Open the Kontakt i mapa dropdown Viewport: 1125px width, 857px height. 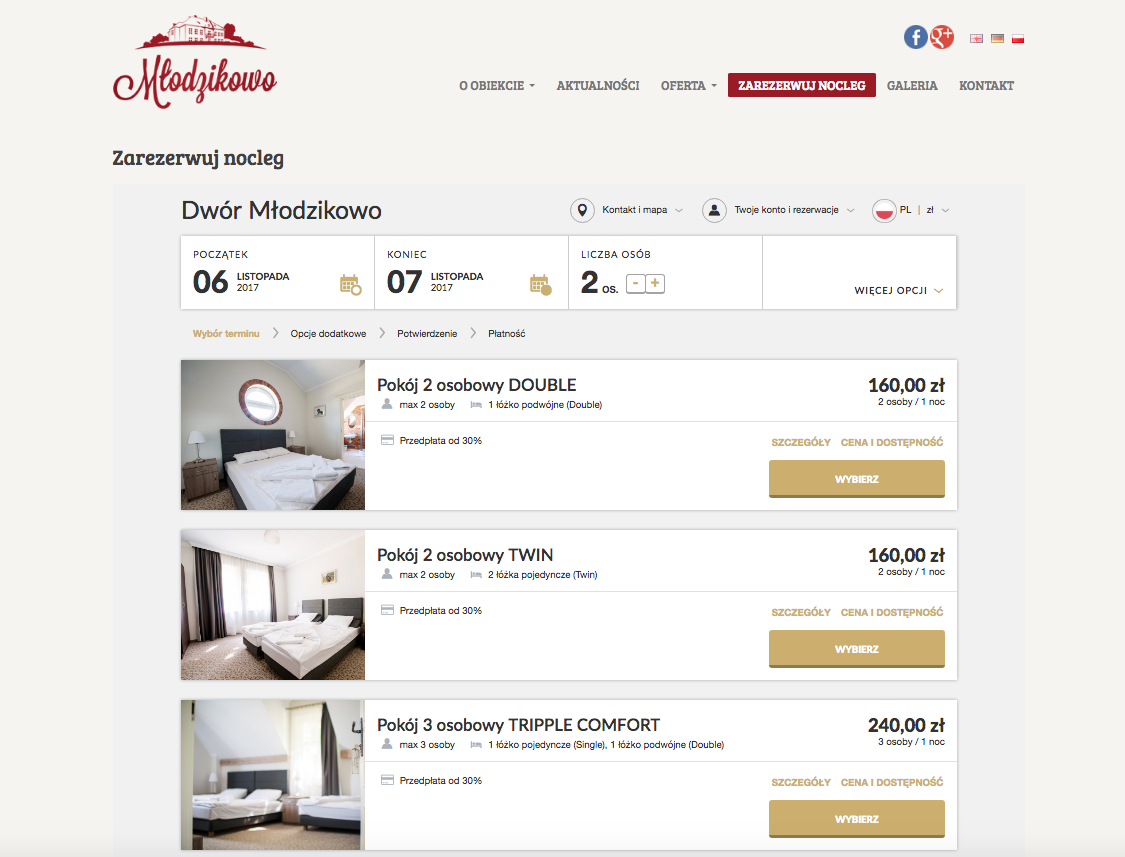(x=626, y=210)
